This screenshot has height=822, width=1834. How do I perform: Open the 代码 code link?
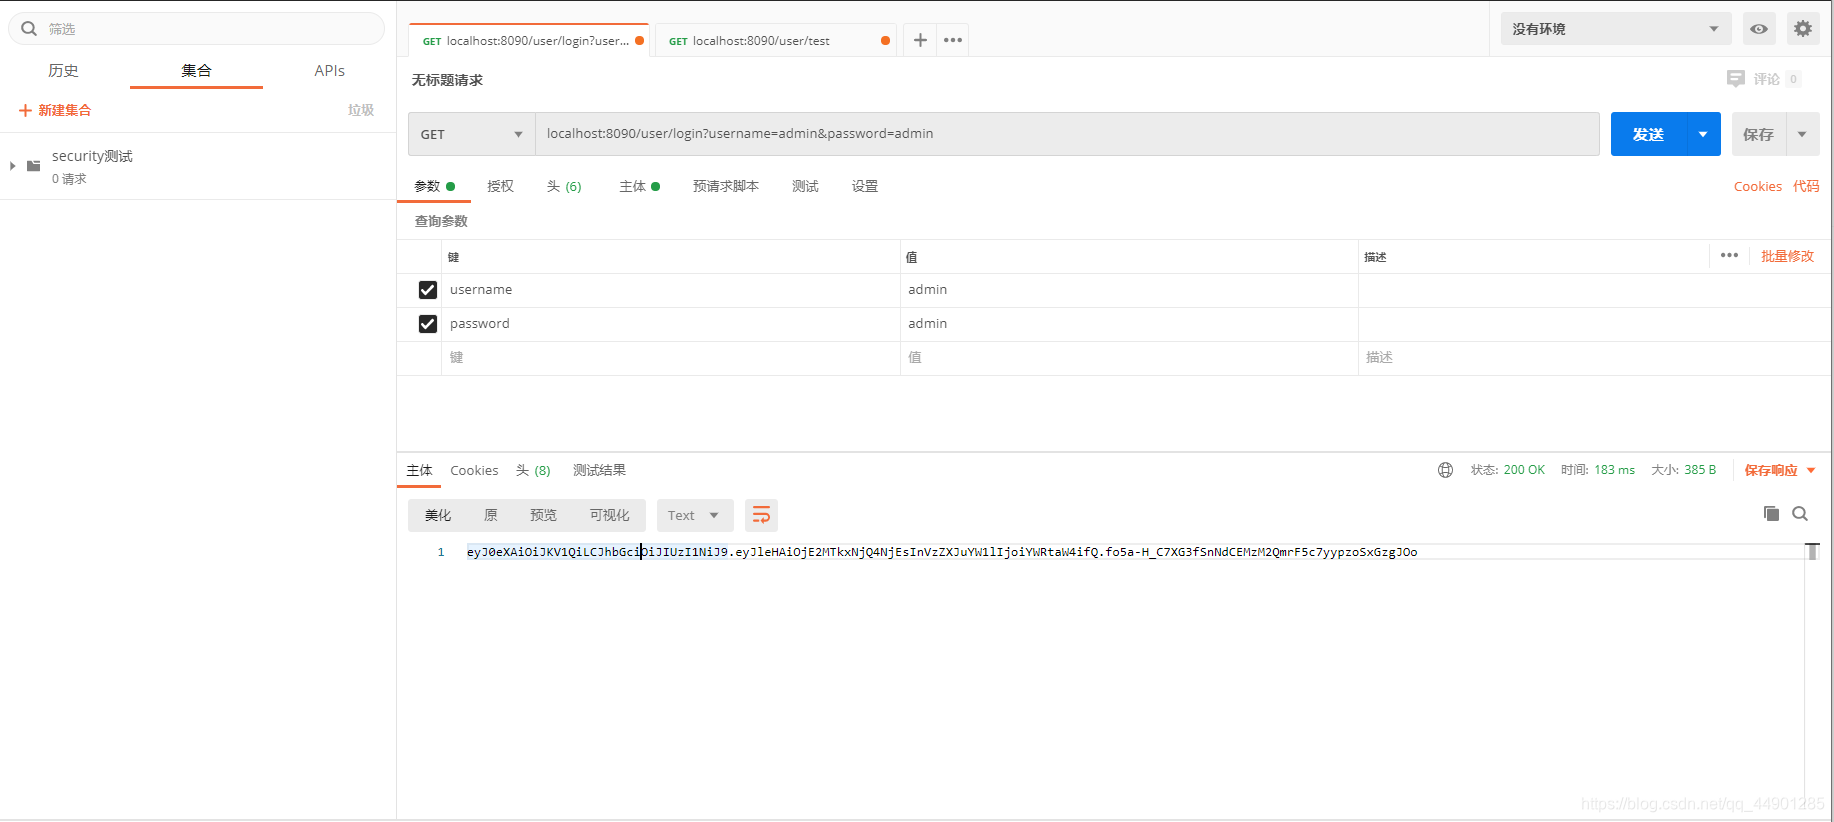point(1806,186)
